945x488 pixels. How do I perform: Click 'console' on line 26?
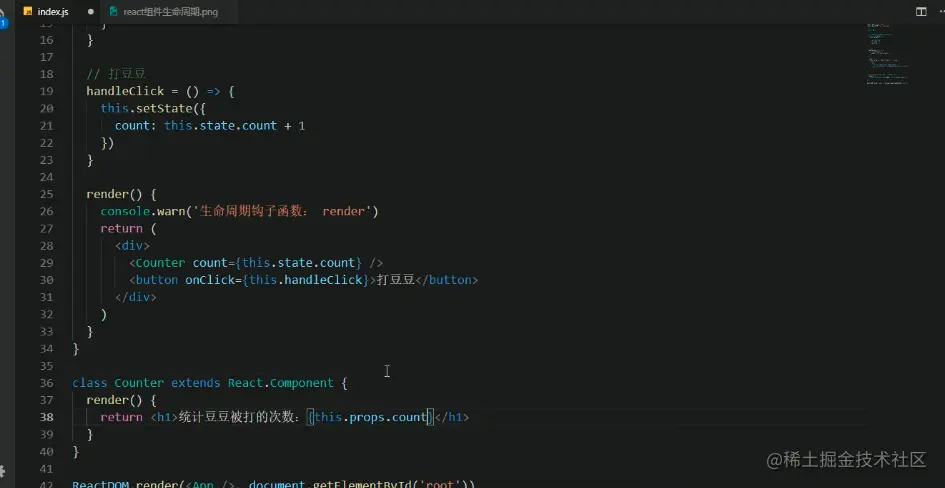pyautogui.click(x=124, y=211)
